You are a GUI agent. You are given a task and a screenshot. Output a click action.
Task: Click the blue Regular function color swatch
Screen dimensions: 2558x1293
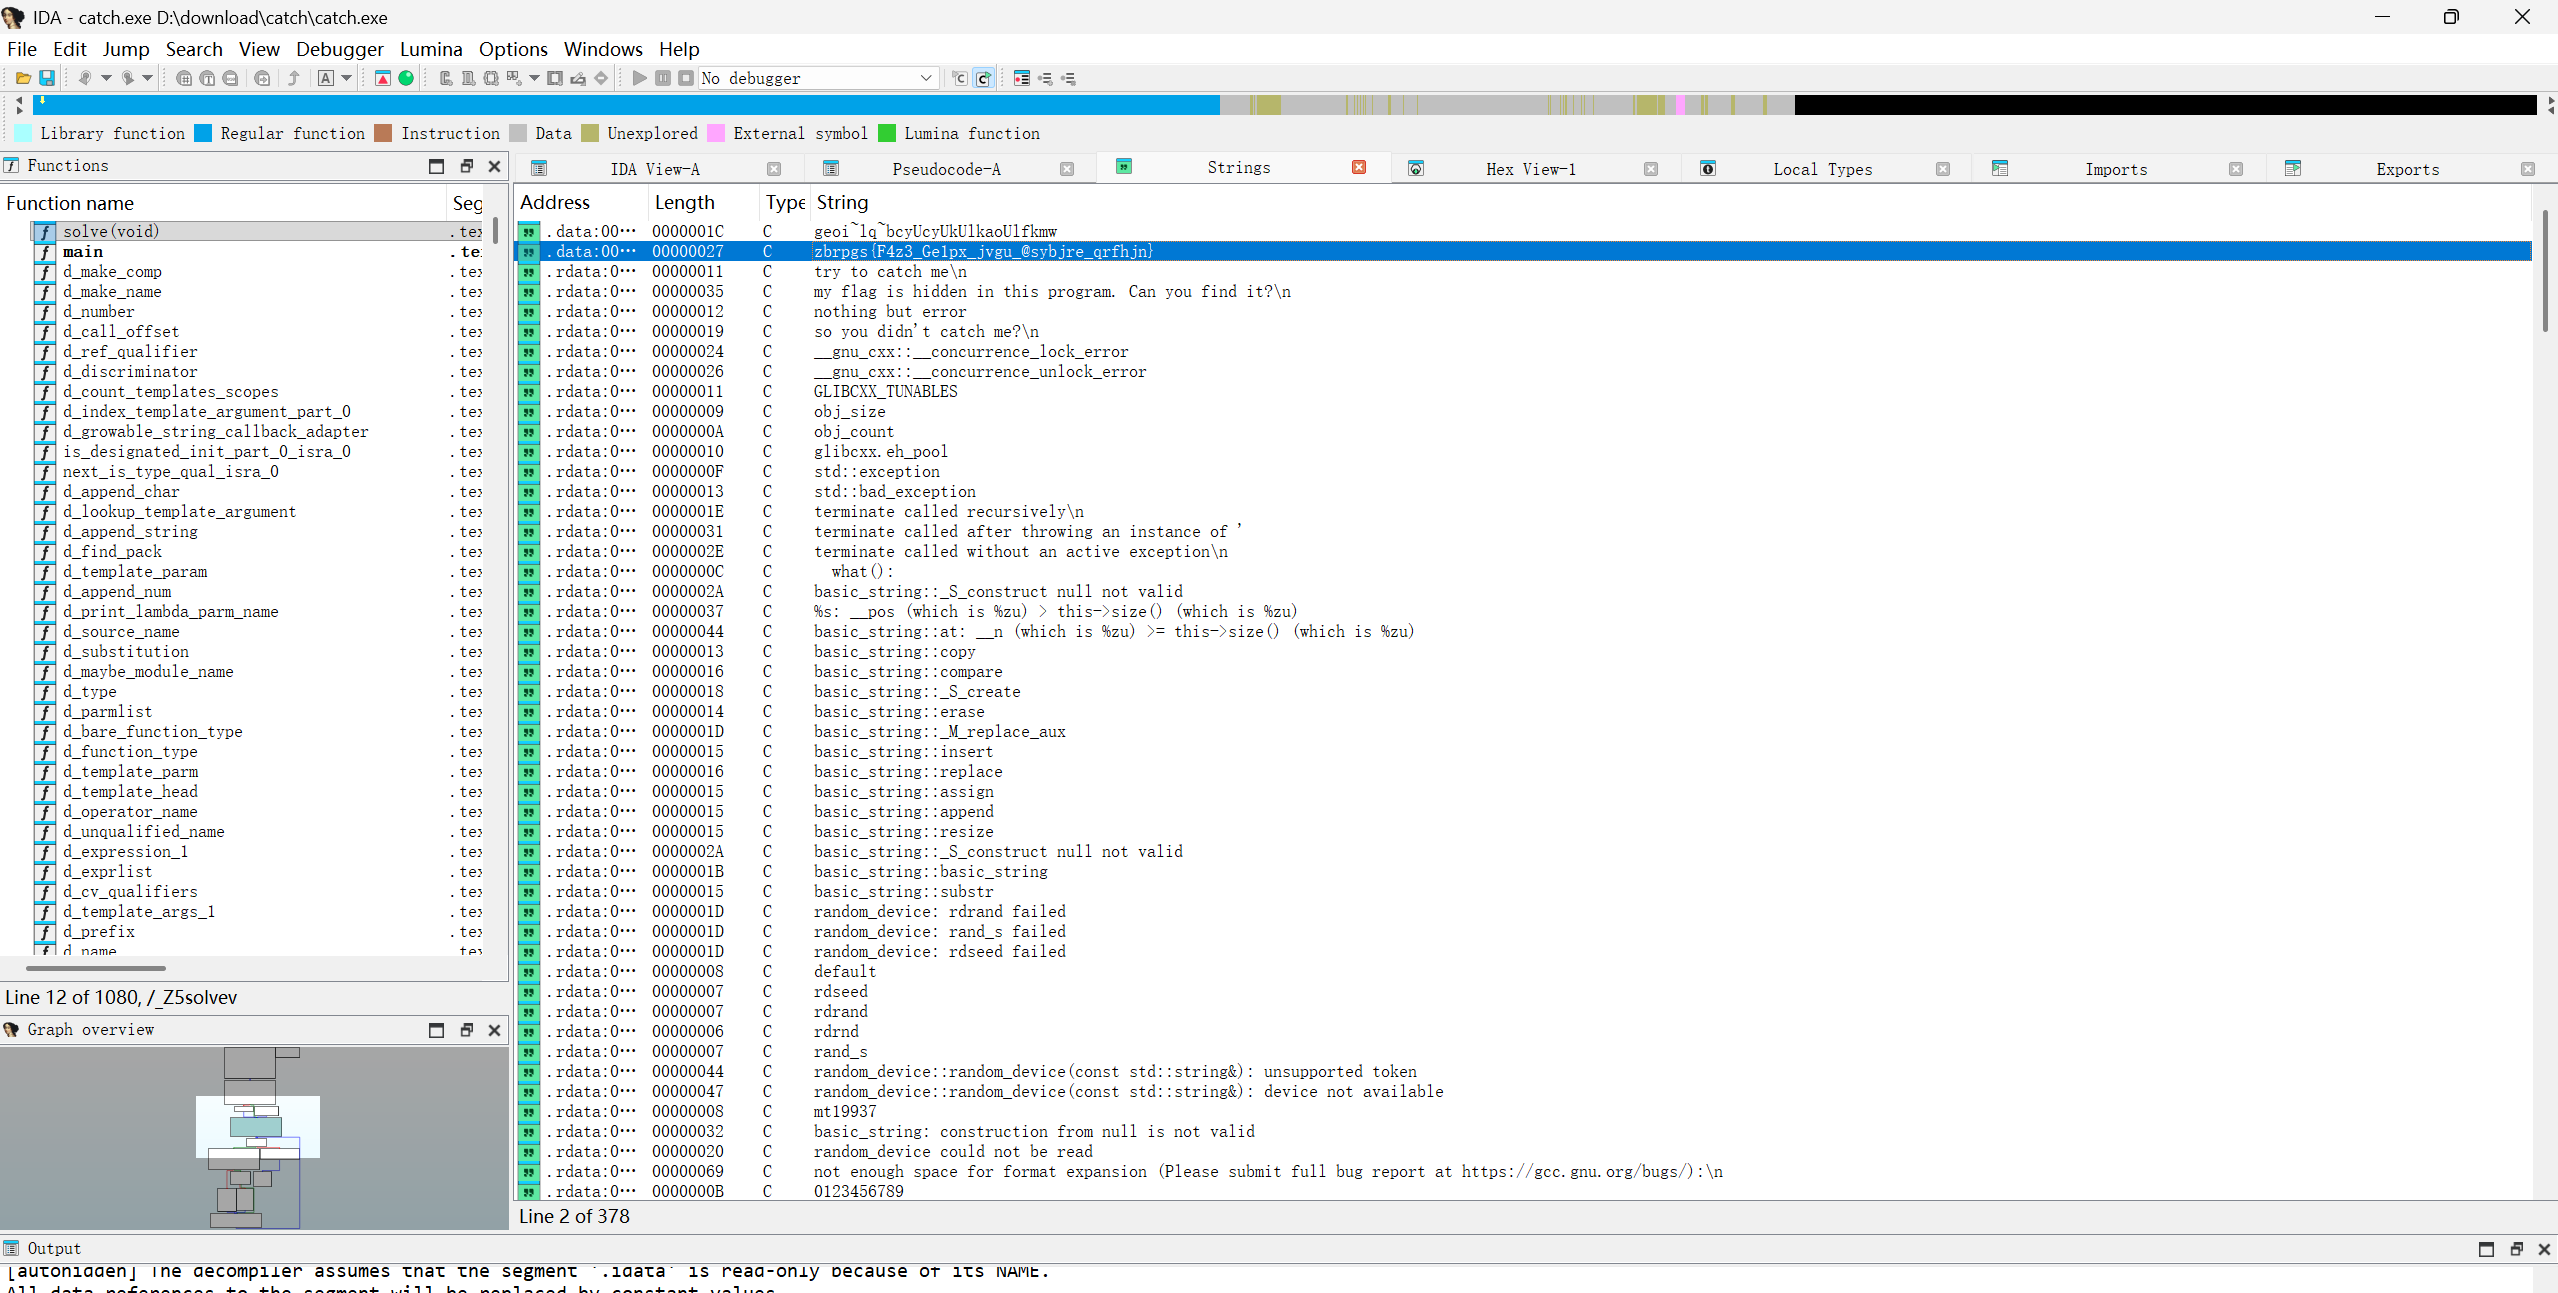(x=203, y=134)
